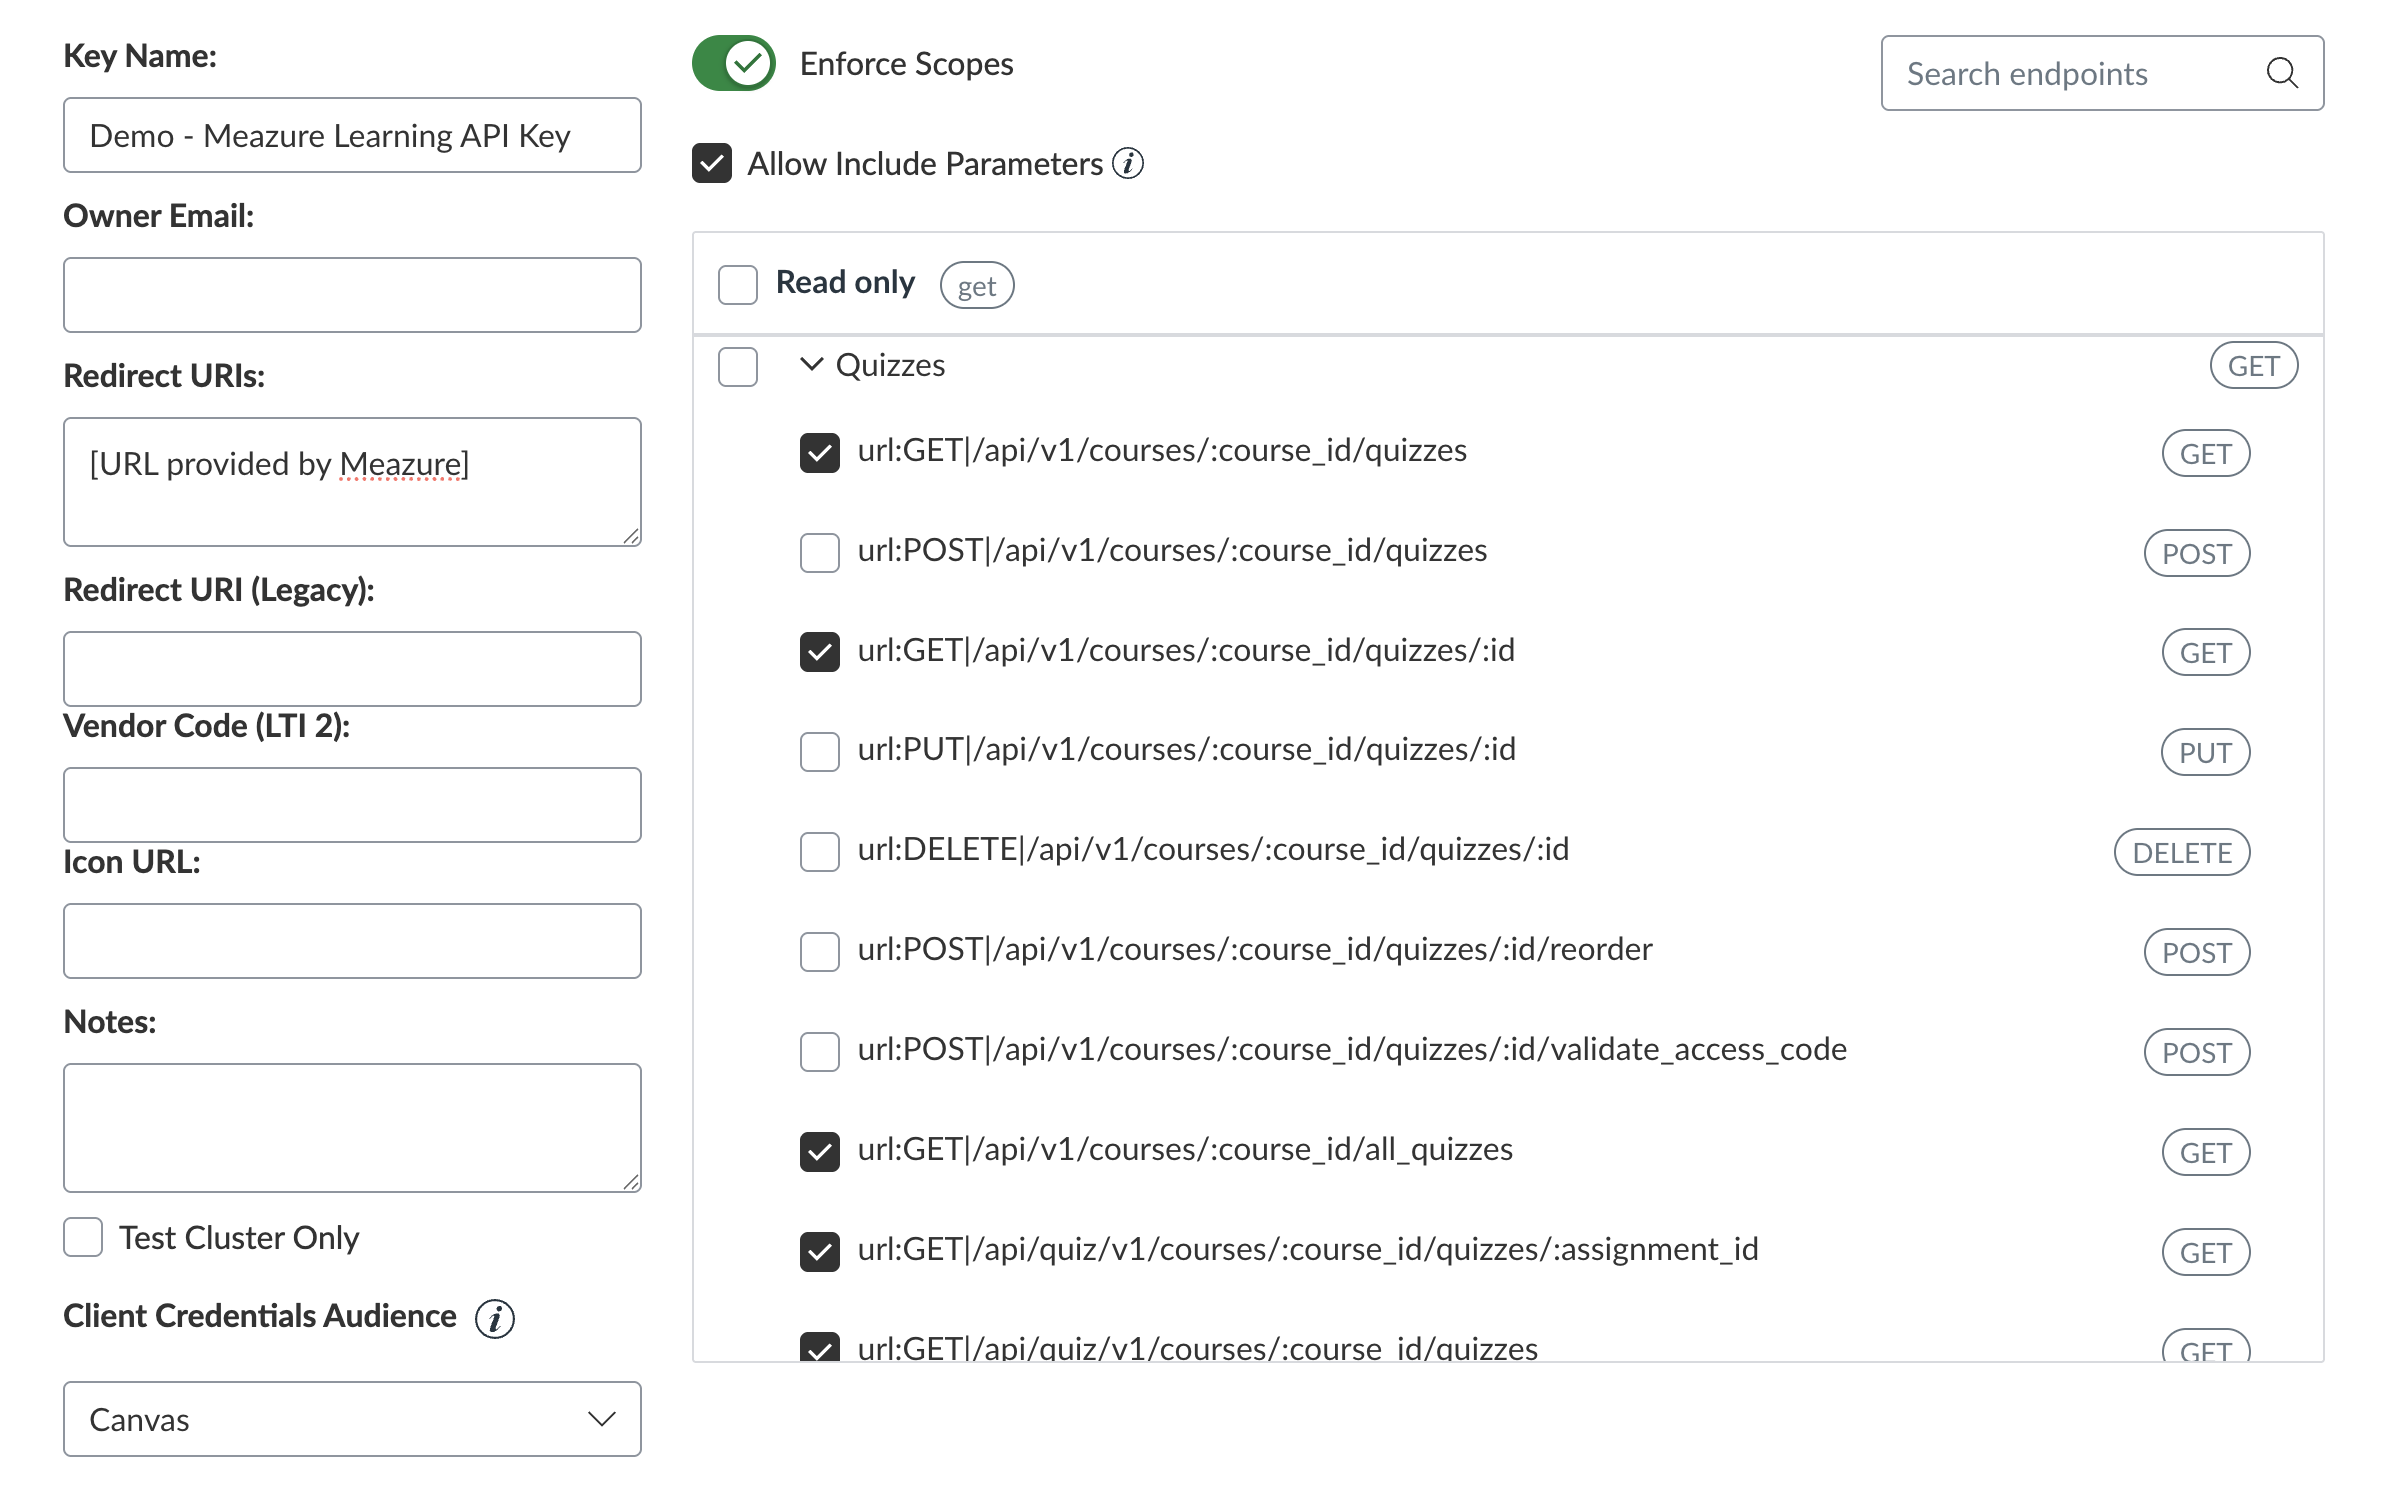Uncheck the url:GET all_quizzes scope
Viewport: 2406px width, 1490px height.
(820, 1151)
